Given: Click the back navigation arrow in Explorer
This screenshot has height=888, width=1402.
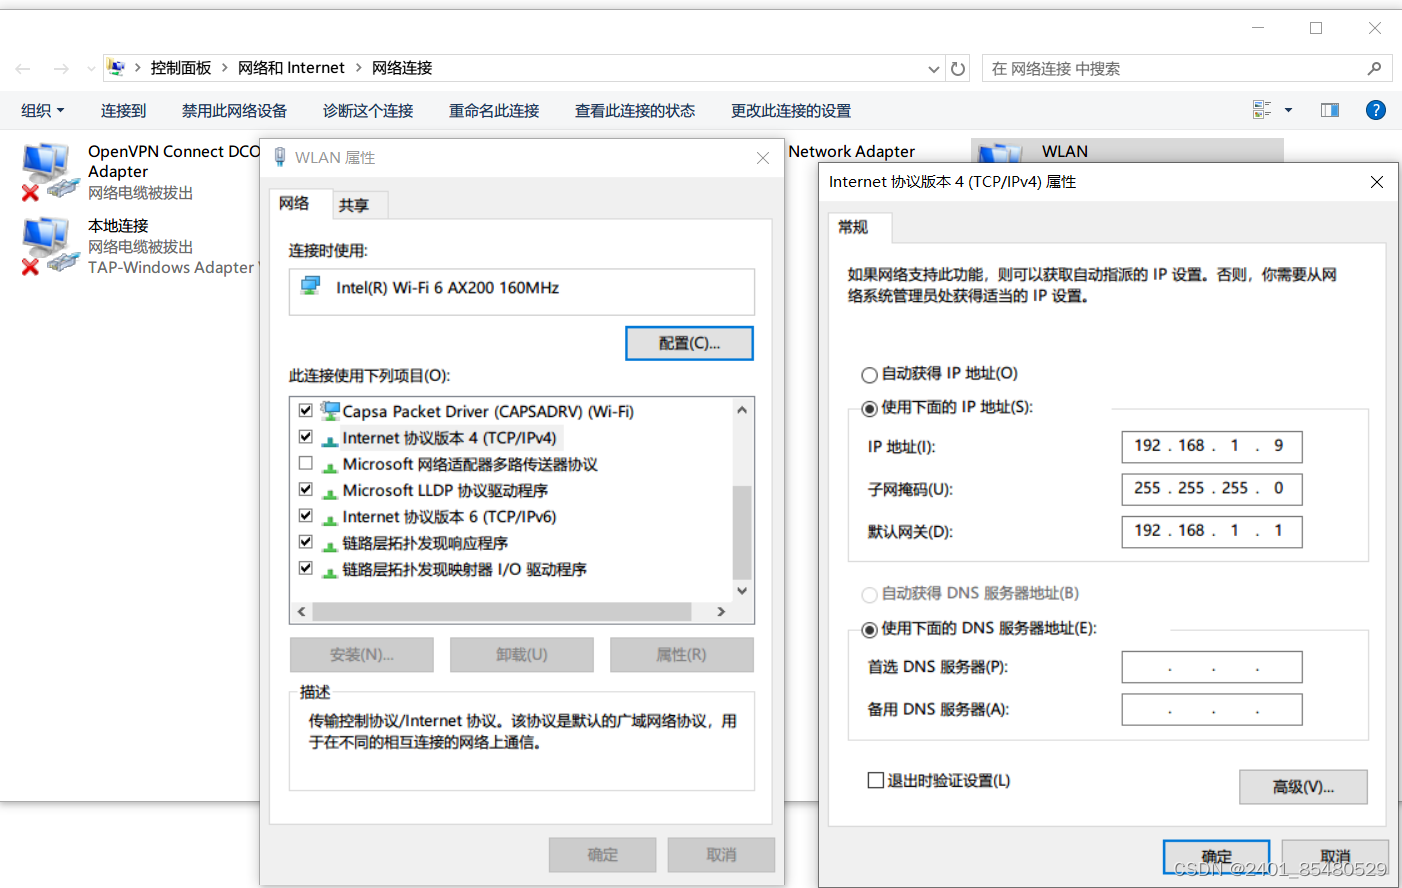Looking at the screenshot, I should click(23, 69).
